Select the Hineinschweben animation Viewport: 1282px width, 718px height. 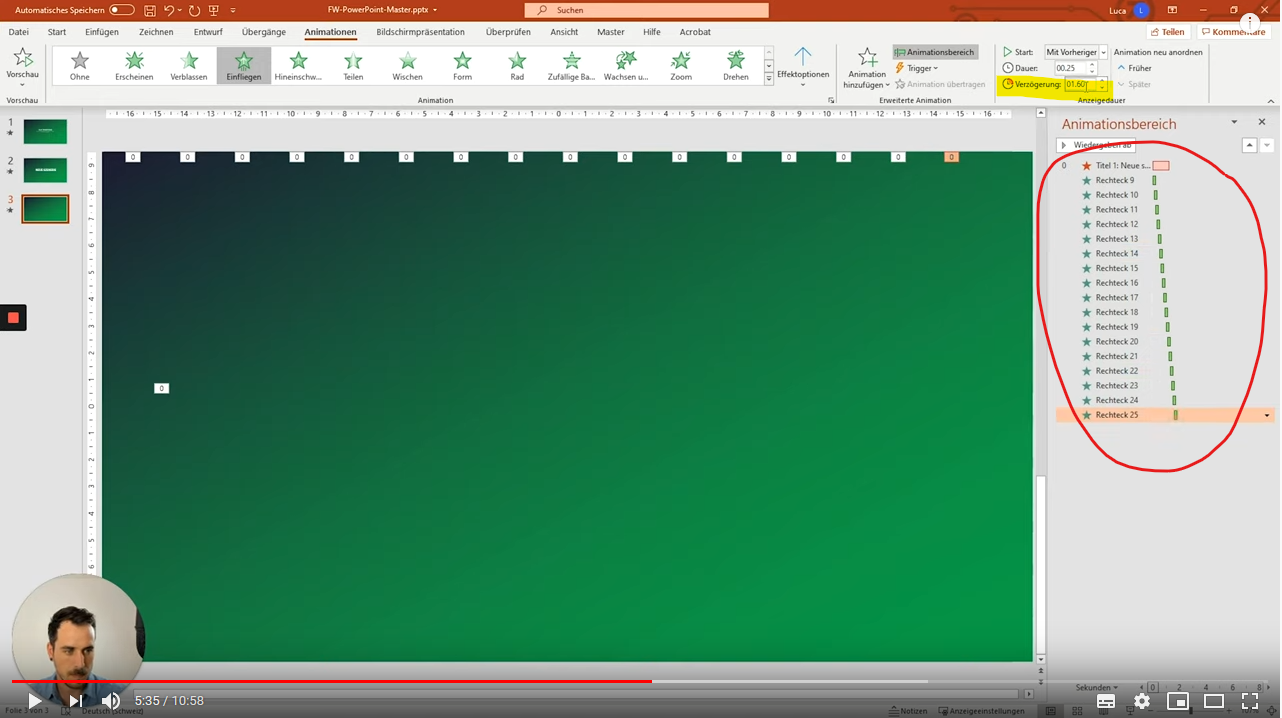298,66
